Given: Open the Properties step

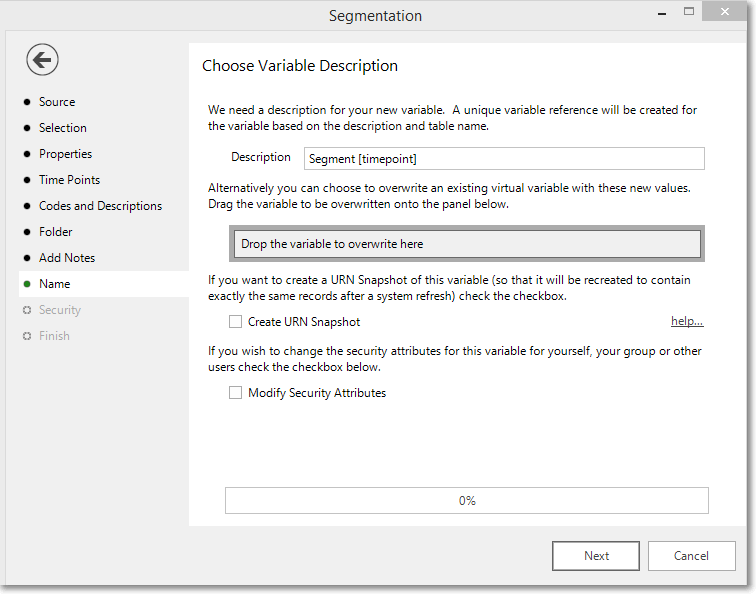Looking at the screenshot, I should tap(65, 154).
